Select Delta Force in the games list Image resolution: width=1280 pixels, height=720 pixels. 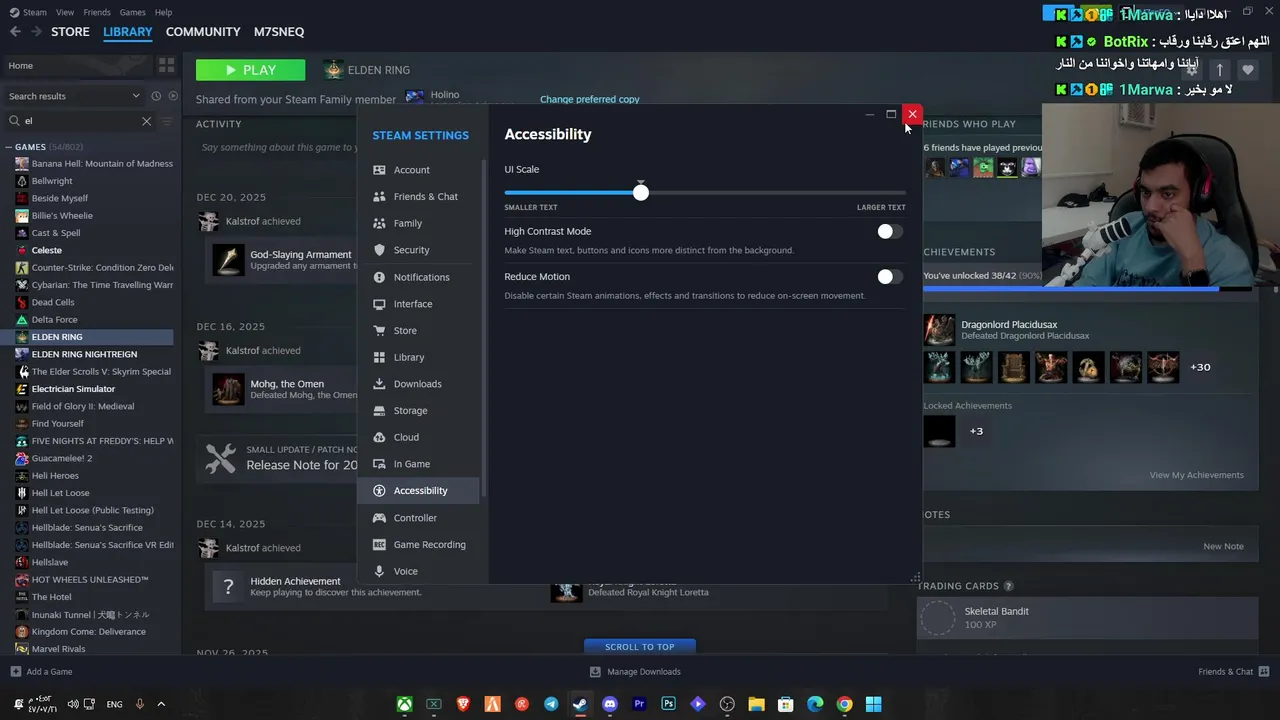click(x=54, y=320)
